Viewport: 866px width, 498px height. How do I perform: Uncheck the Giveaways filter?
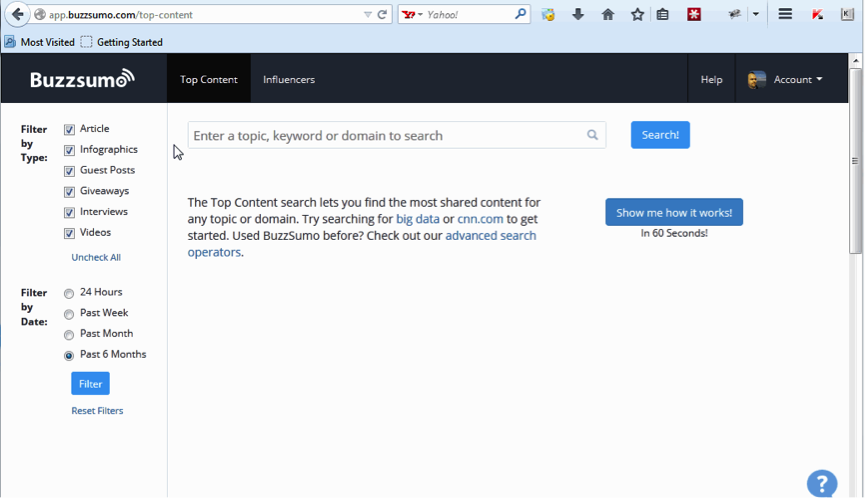point(69,192)
